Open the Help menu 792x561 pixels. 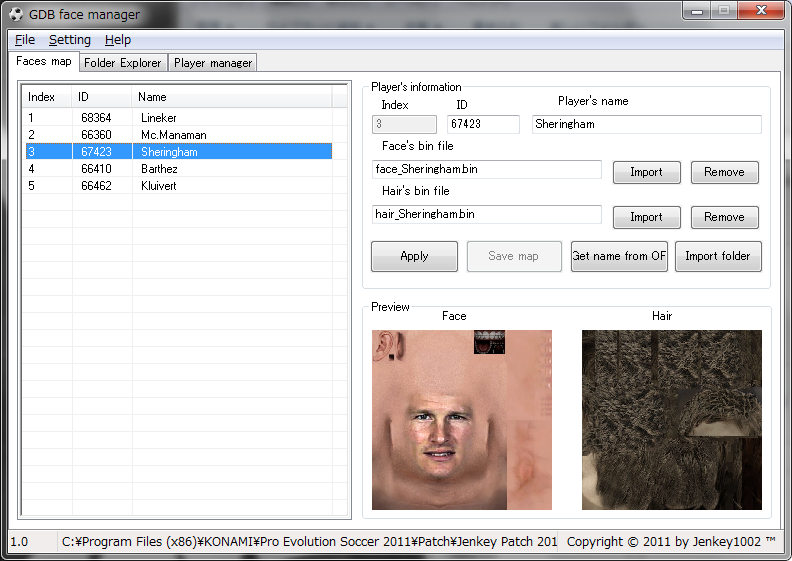tap(118, 40)
